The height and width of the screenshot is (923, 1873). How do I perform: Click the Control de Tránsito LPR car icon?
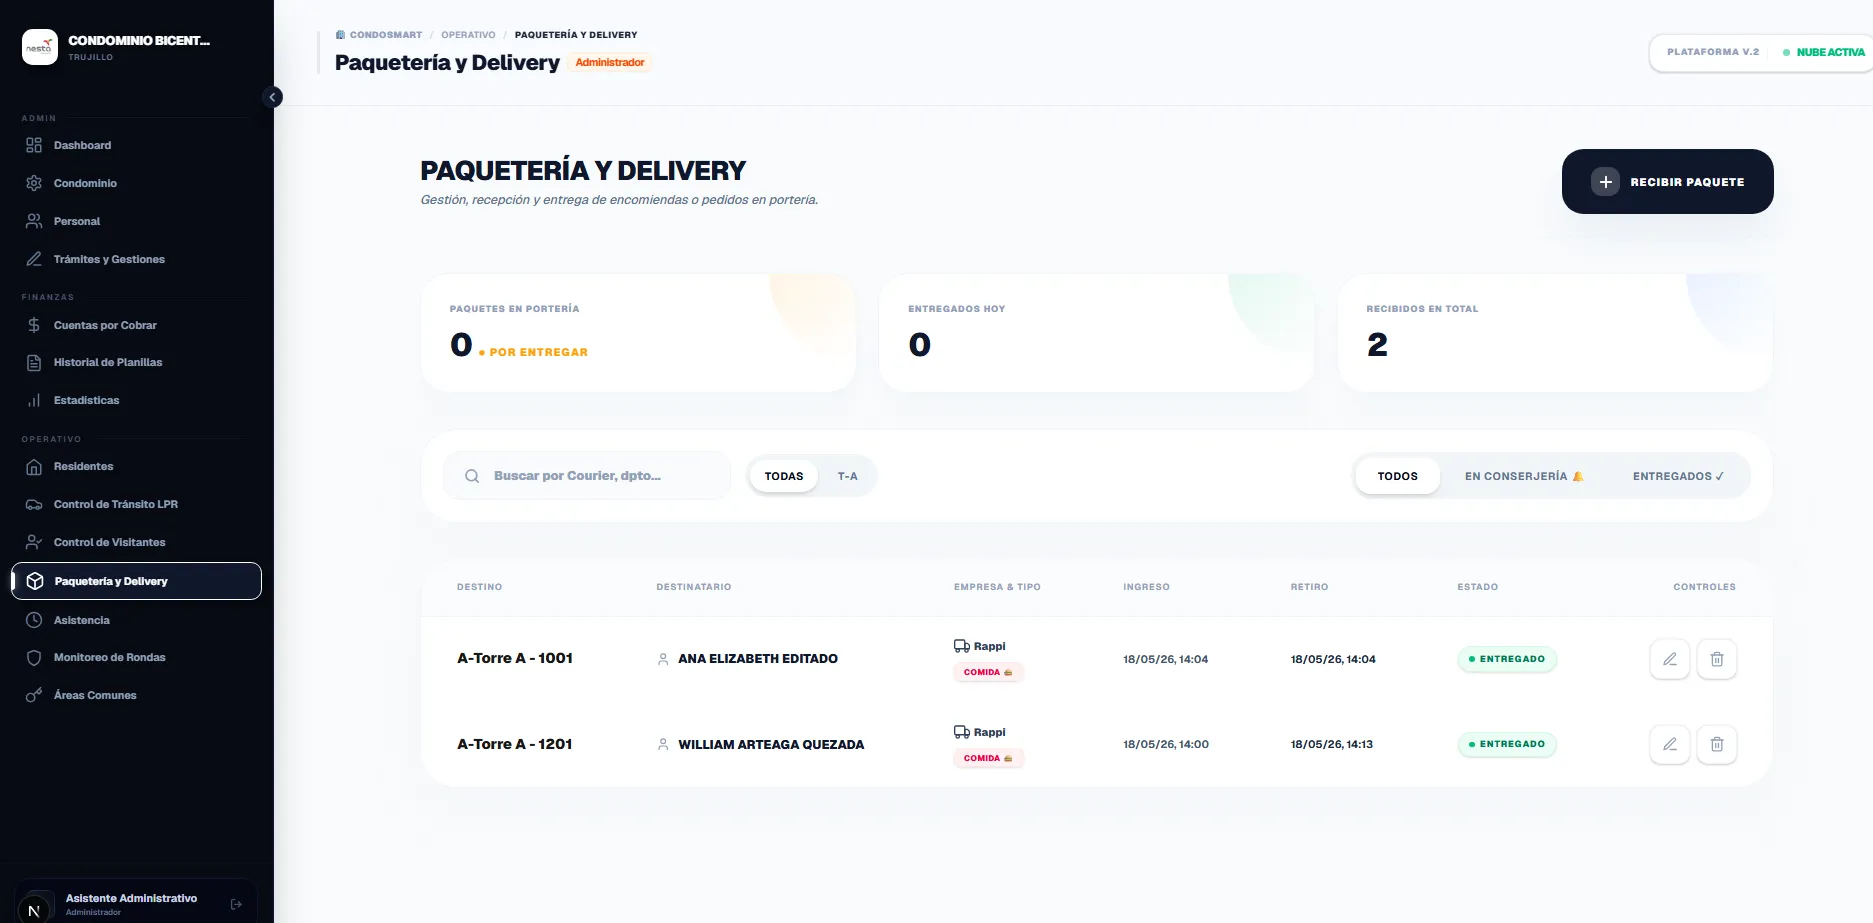[34, 504]
